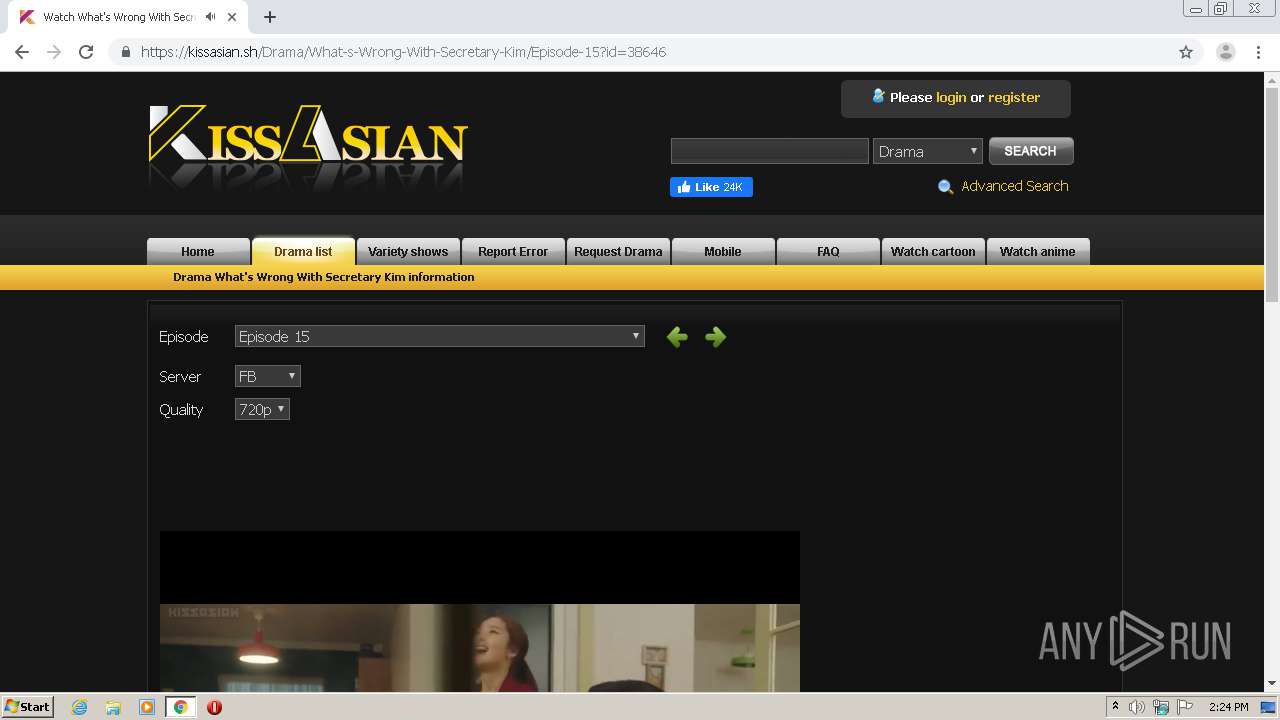The width and height of the screenshot is (1280, 720).
Task: Open media player from taskbar
Action: coord(147,707)
